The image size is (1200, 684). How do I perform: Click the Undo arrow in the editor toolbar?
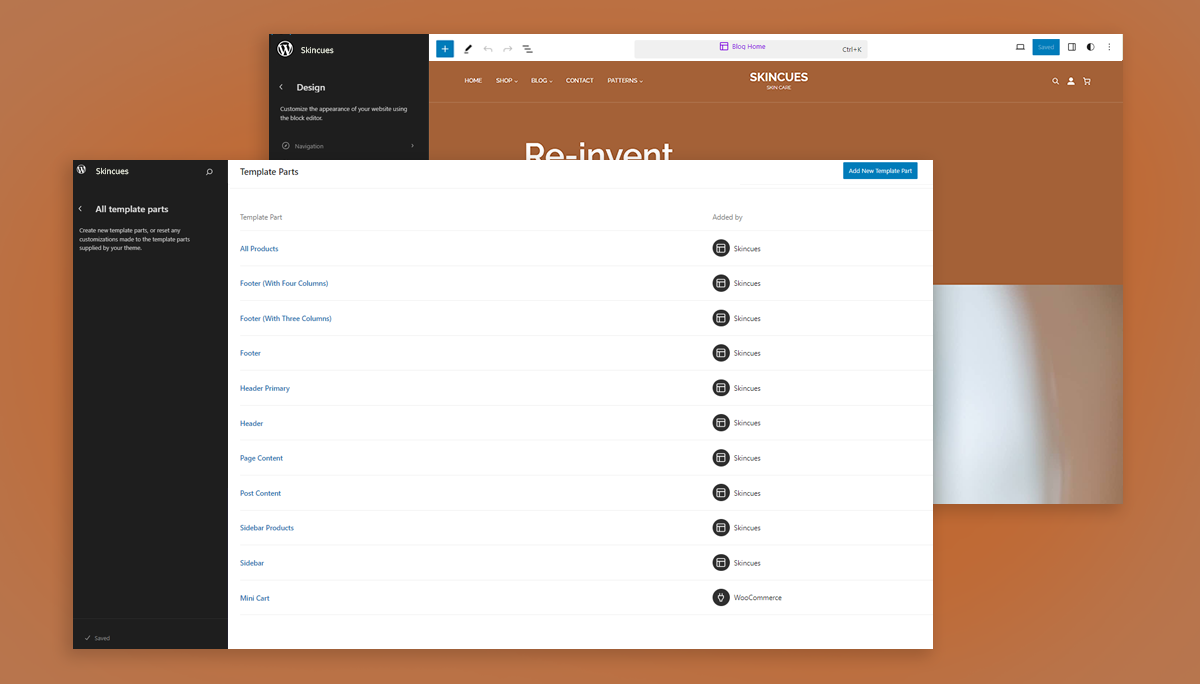[x=488, y=47]
